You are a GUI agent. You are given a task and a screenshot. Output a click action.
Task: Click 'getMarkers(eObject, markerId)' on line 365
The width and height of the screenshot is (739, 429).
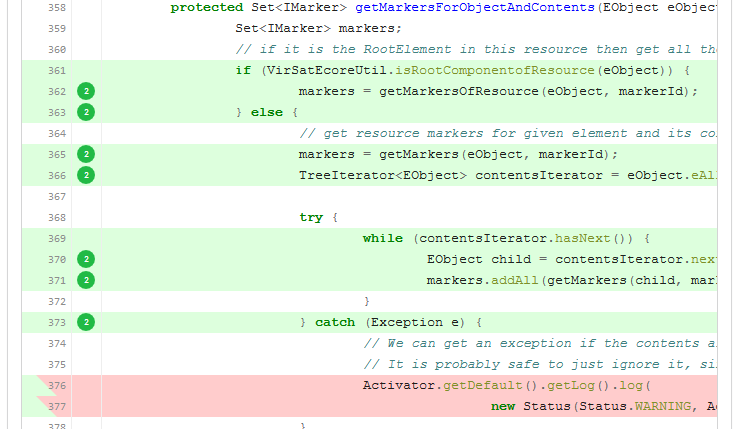(494, 154)
